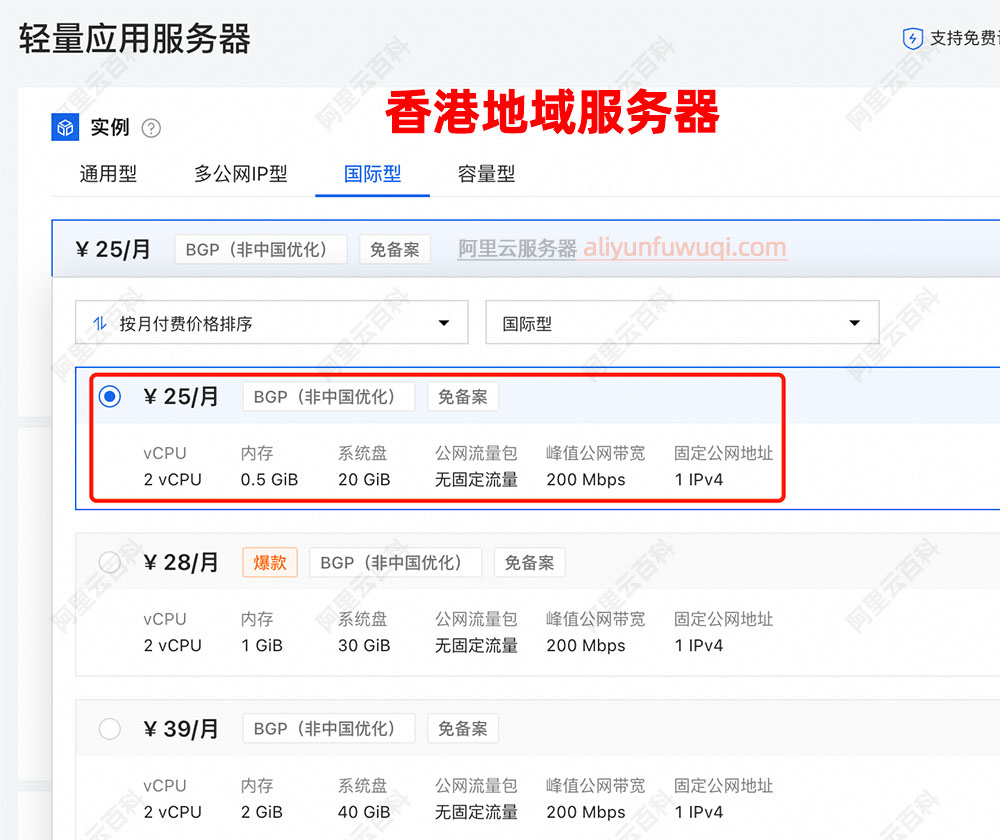This screenshot has width=1000, height=840.
Task: Click 200 Mbps bandwidth in ¥28 plan
Action: [x=585, y=645]
